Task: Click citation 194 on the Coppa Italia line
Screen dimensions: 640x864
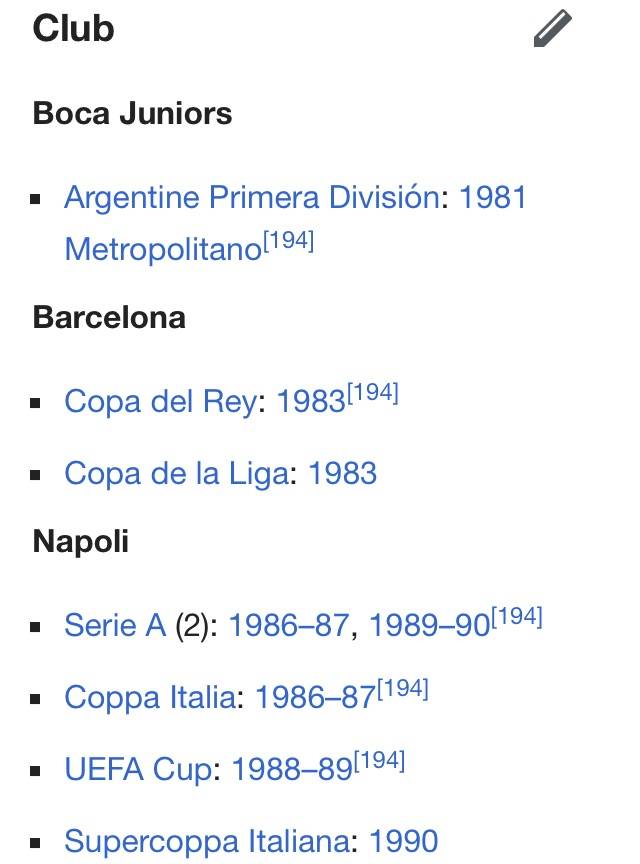Action: tap(403, 690)
